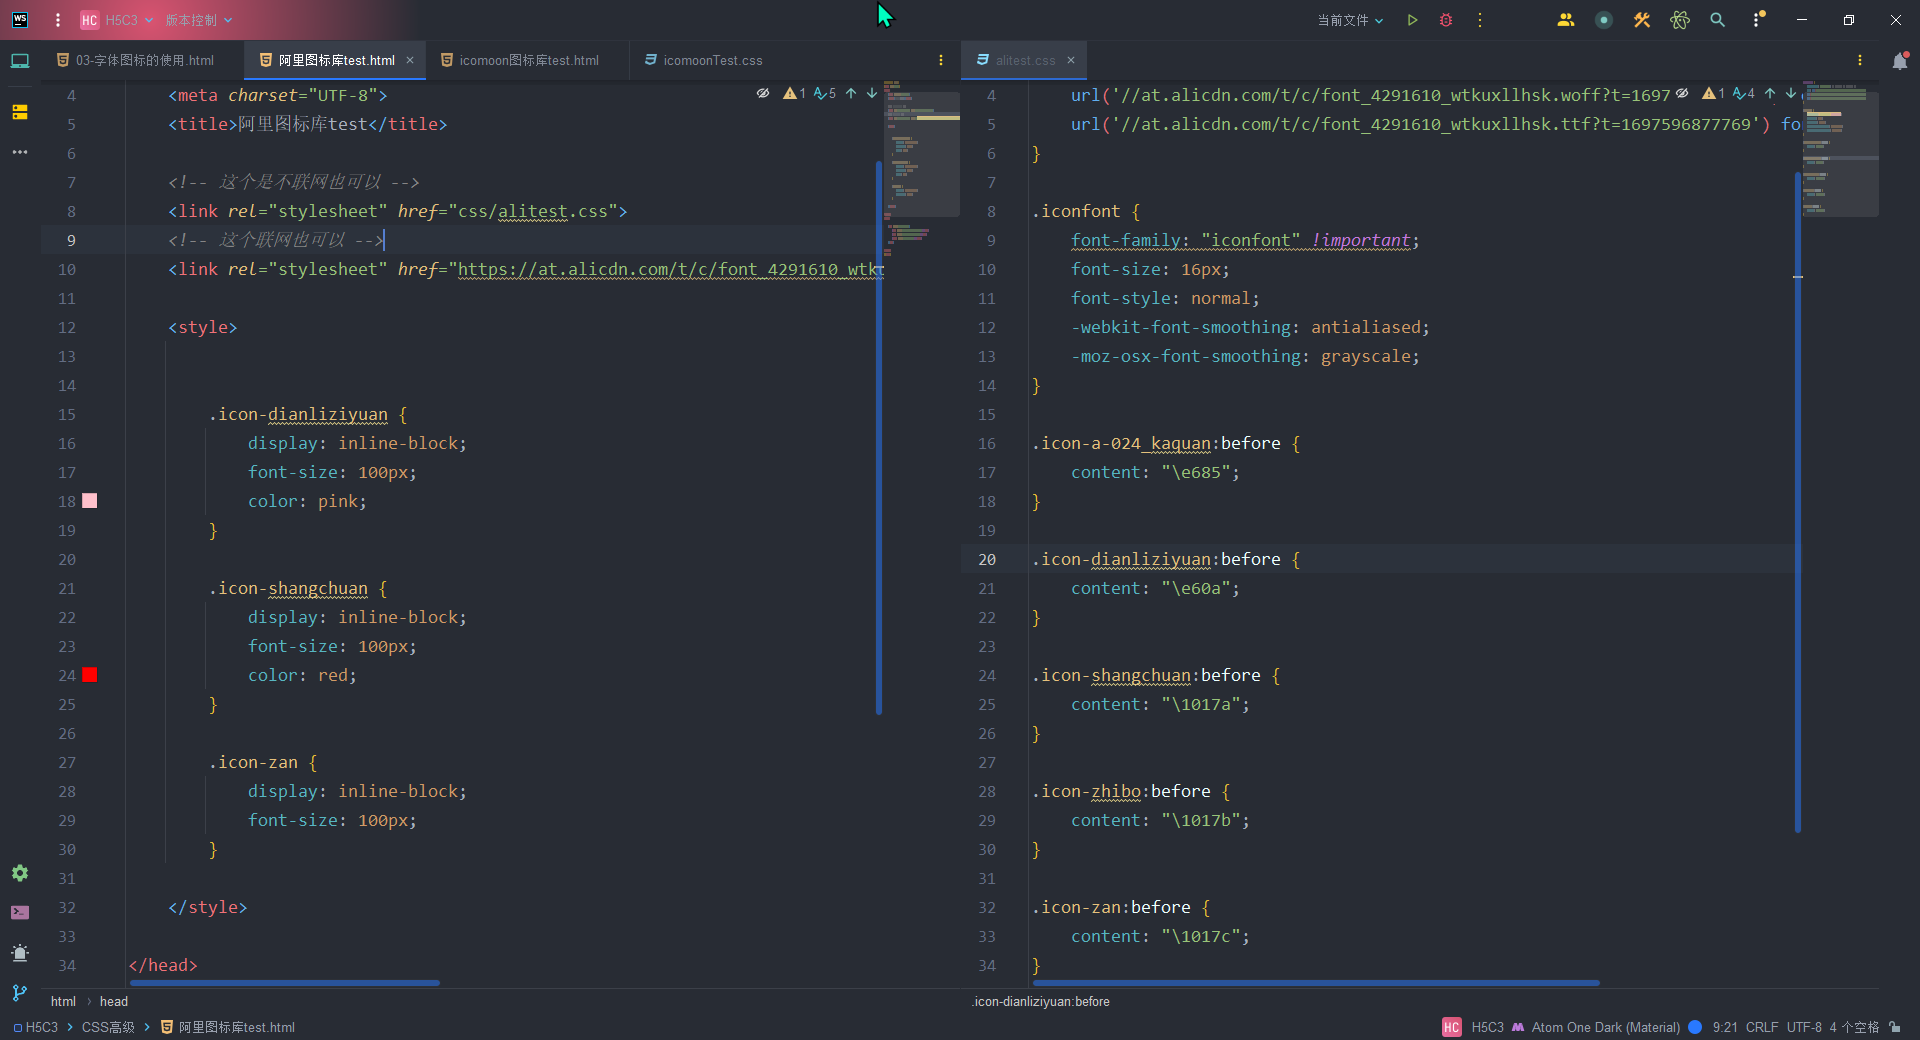Toggle reader mode eye icon in alitest.css editor
The height and width of the screenshot is (1040, 1920).
coord(1682,93)
